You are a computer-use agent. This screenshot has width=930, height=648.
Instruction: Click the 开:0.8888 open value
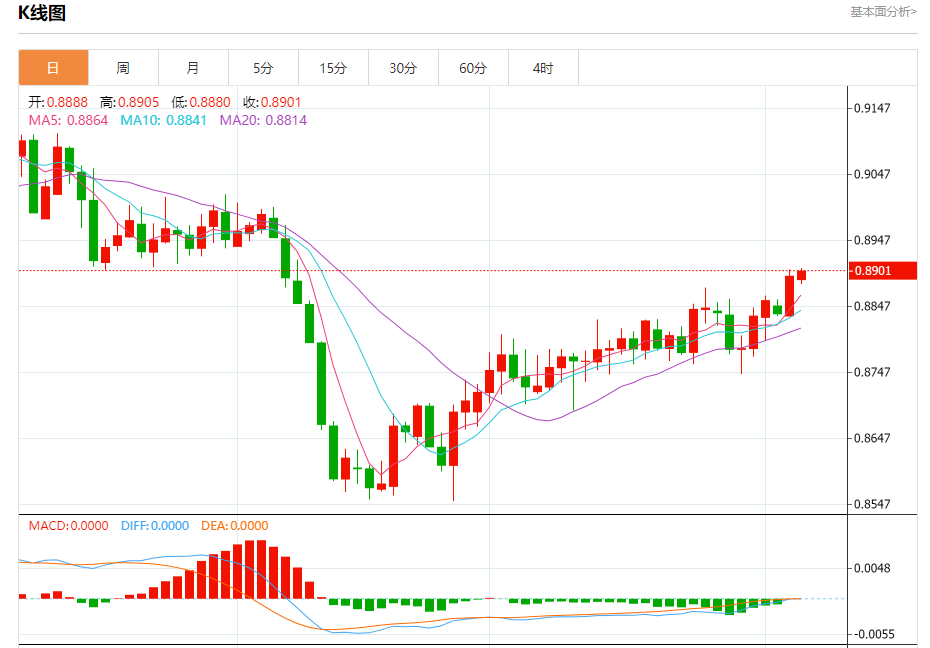click(x=58, y=103)
